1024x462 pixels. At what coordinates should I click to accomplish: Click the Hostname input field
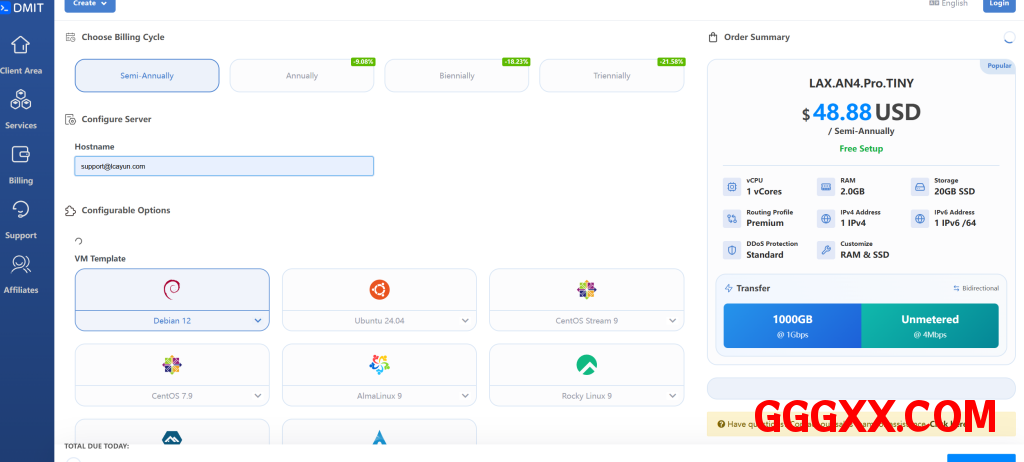pyautogui.click(x=224, y=166)
